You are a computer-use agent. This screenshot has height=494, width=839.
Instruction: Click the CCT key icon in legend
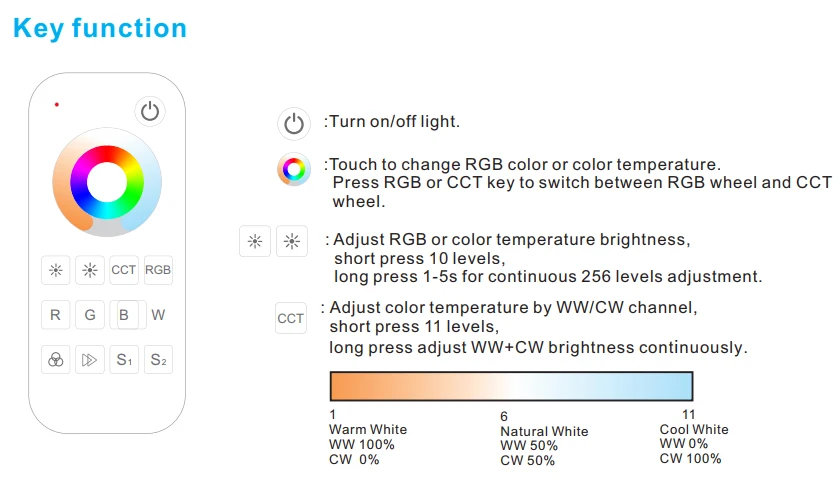pos(291,318)
